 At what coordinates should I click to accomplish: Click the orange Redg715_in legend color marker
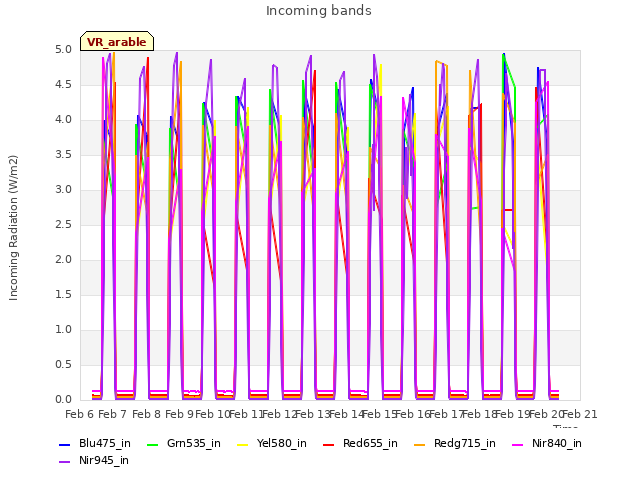coord(420,444)
